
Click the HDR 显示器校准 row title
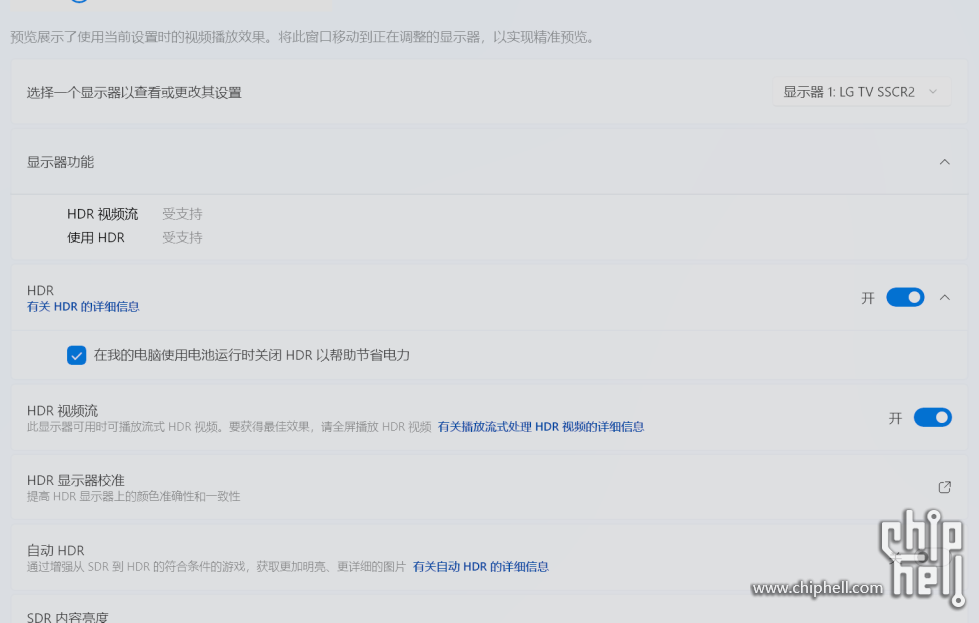click(x=76, y=480)
